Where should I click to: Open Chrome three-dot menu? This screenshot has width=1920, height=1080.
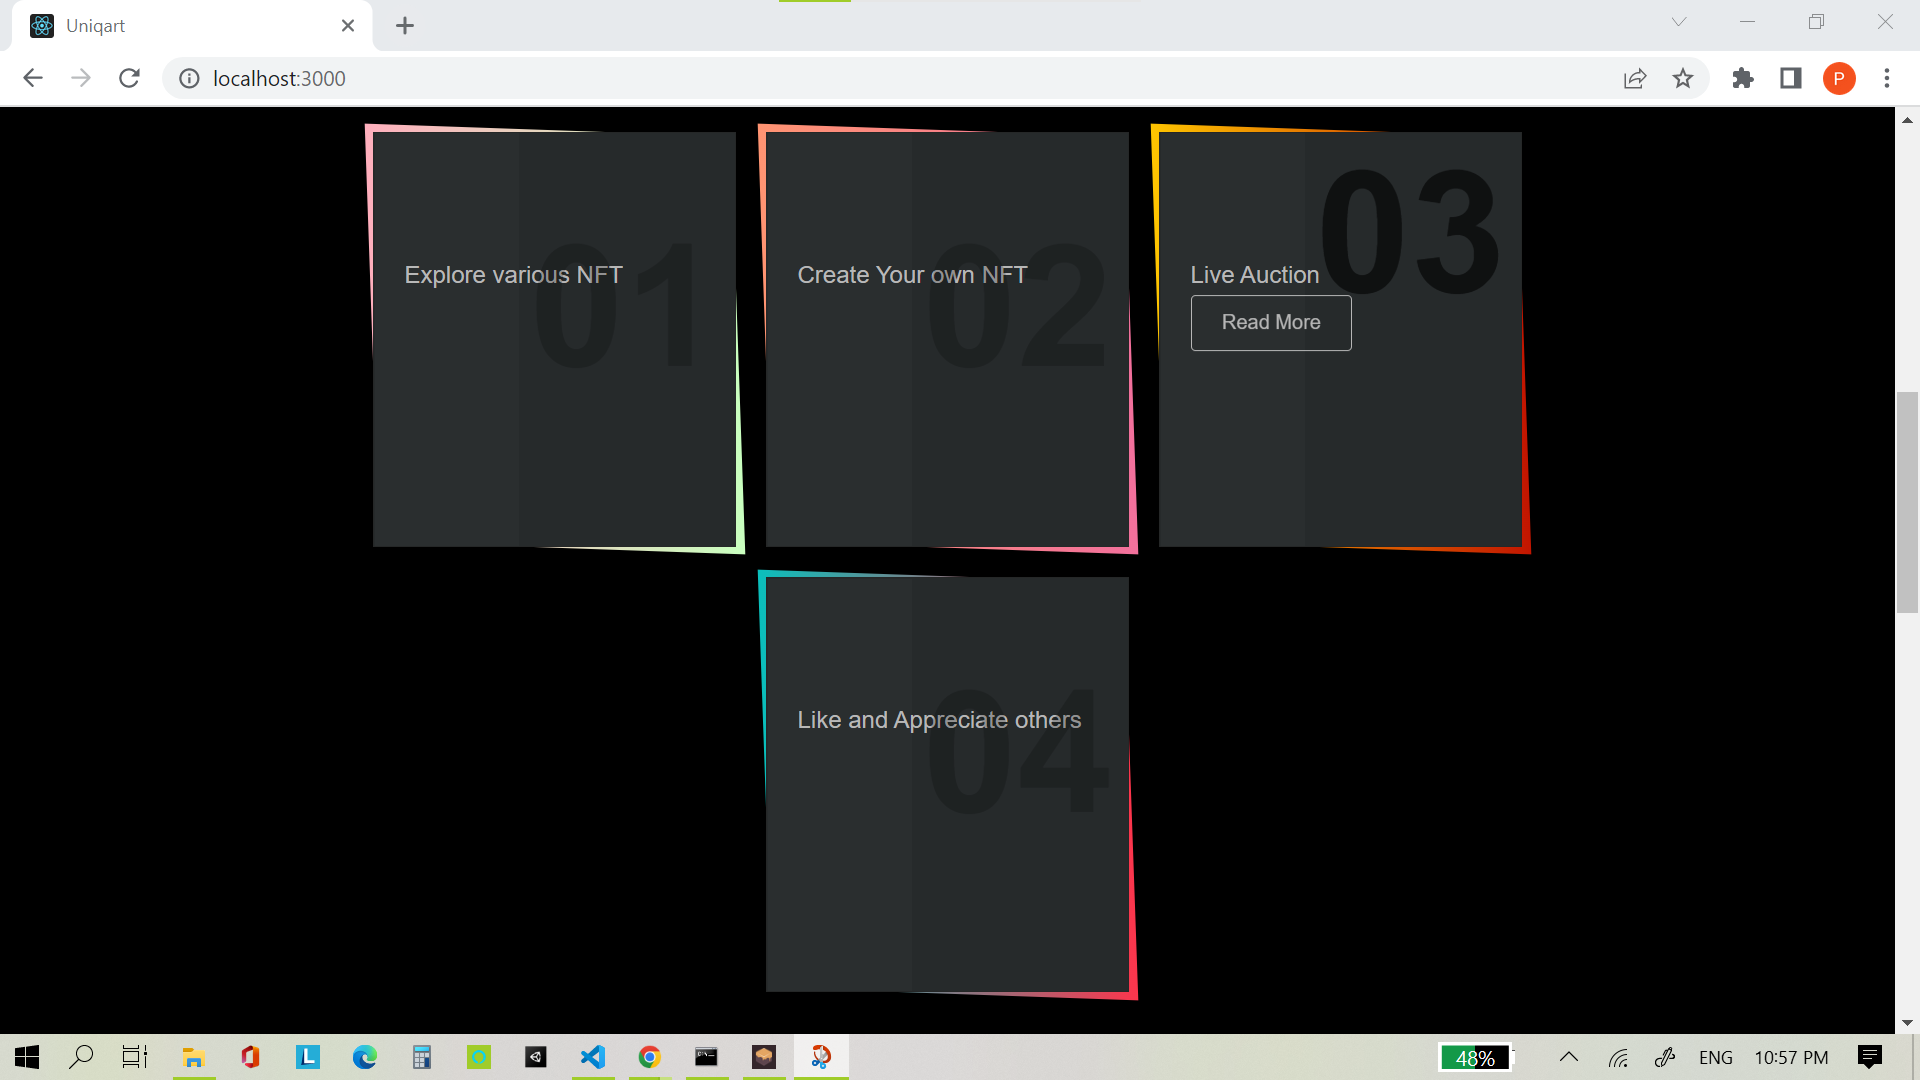pyautogui.click(x=1887, y=78)
